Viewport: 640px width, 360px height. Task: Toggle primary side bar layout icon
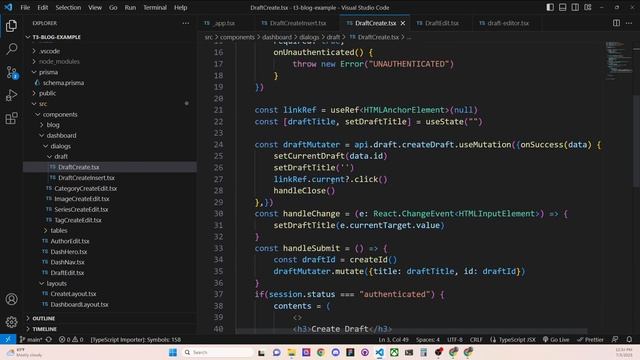pyautogui.click(x=550, y=7)
